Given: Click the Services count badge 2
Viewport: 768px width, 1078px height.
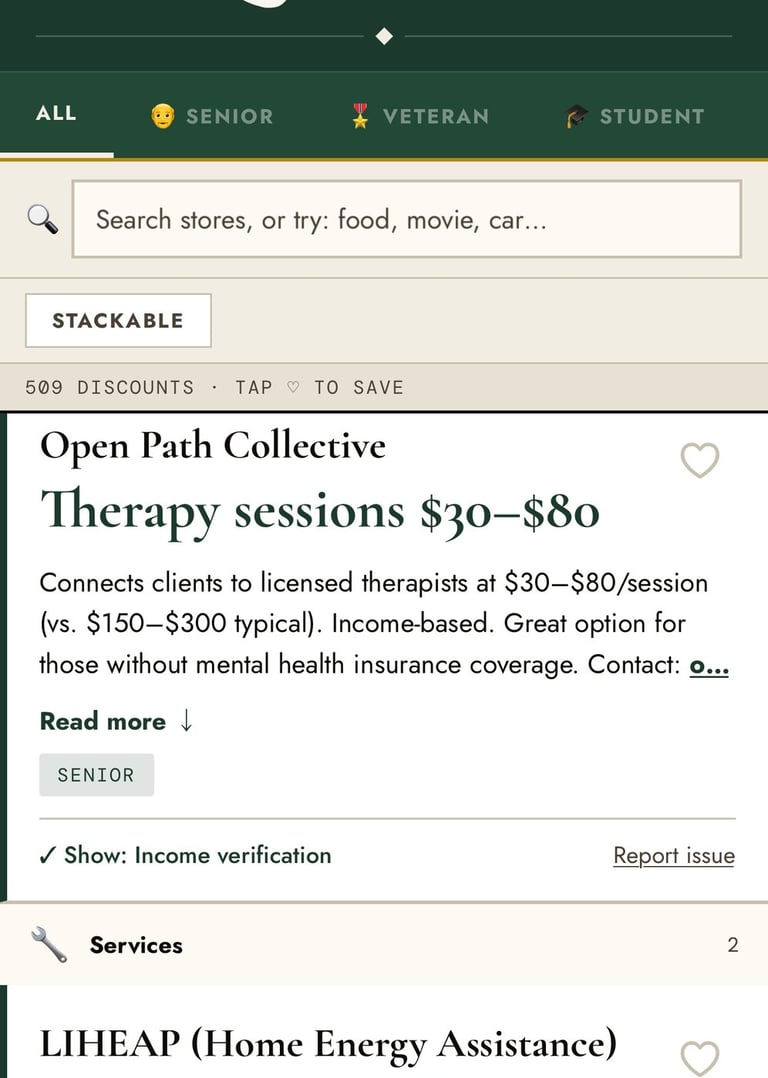Looking at the screenshot, I should click(732, 945).
